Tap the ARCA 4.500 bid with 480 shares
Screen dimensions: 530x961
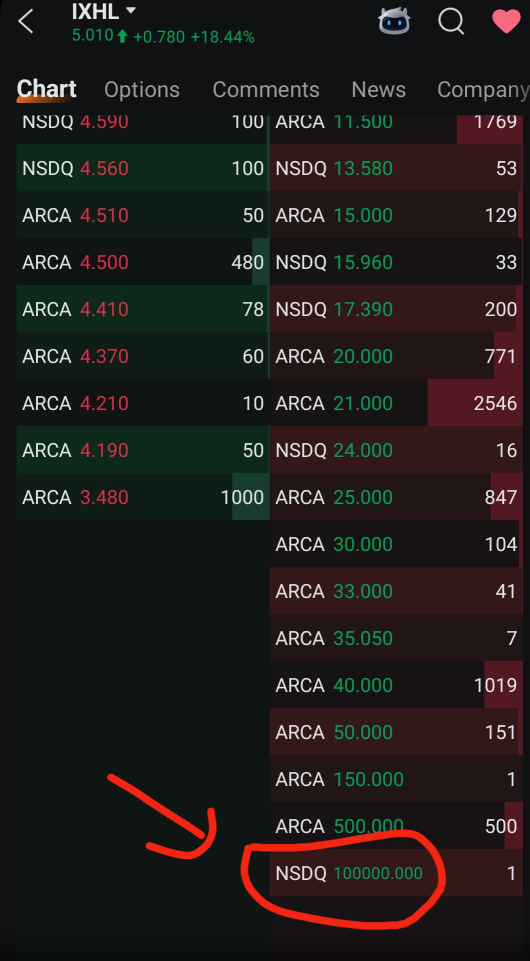tap(143, 262)
